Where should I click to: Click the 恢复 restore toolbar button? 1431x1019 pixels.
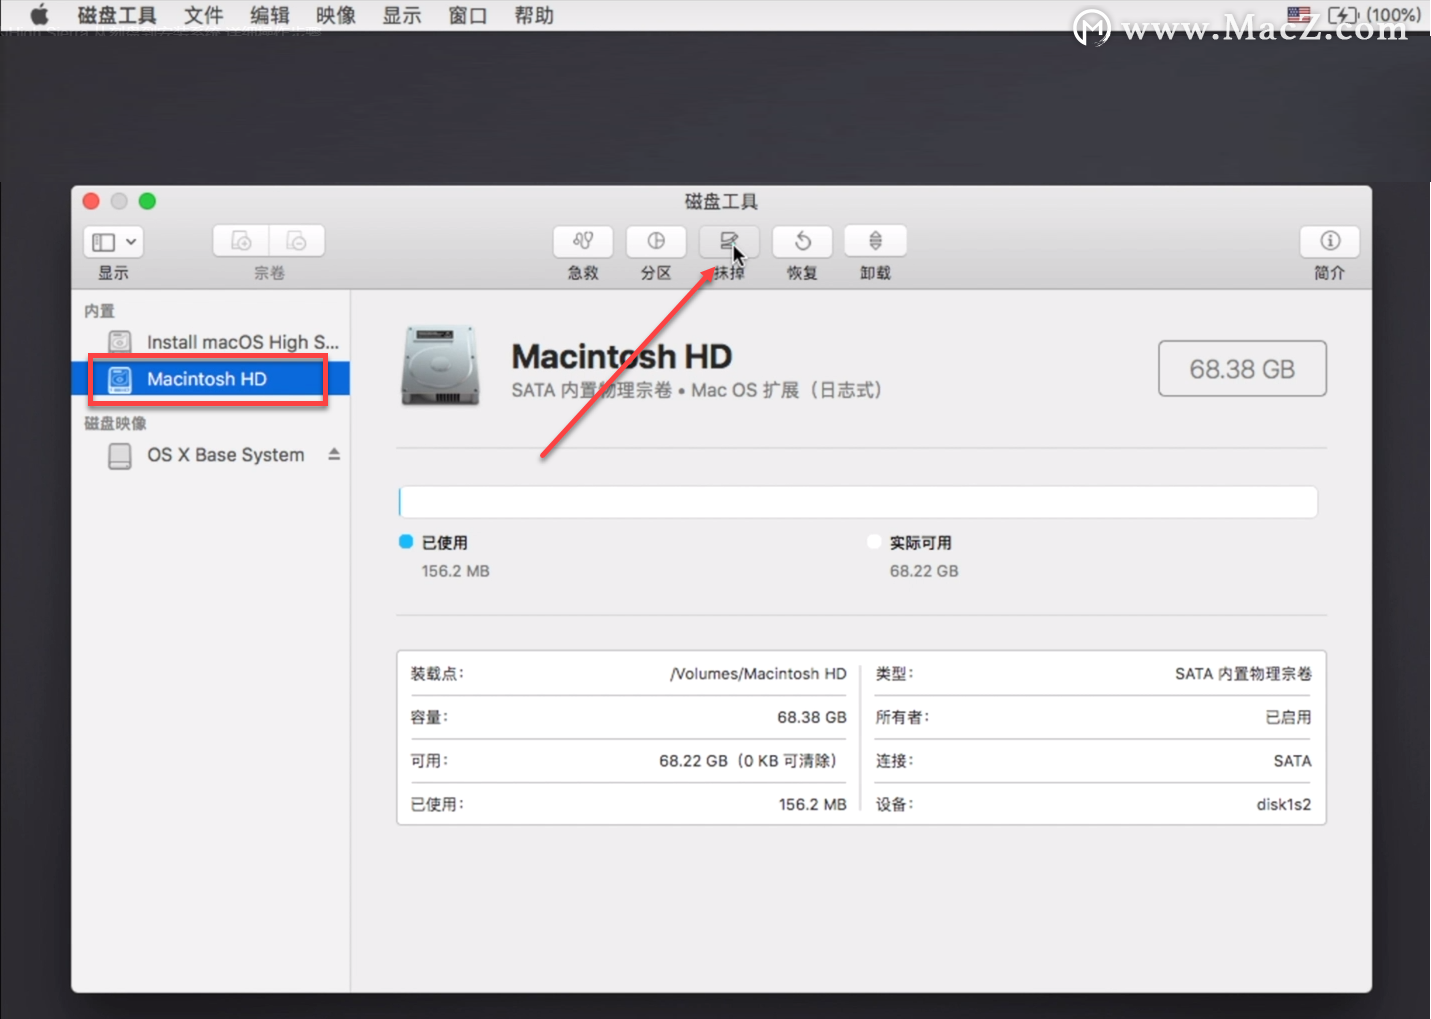pyautogui.click(x=802, y=241)
